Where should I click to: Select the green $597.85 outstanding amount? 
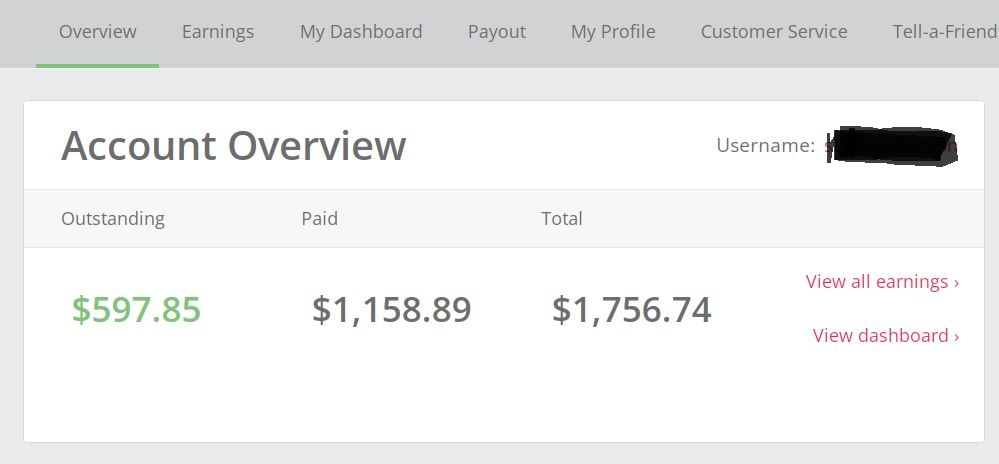[136, 310]
